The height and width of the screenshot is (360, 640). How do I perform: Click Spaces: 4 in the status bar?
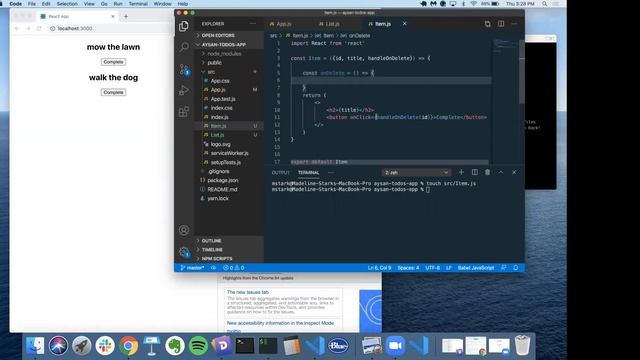[408, 268]
